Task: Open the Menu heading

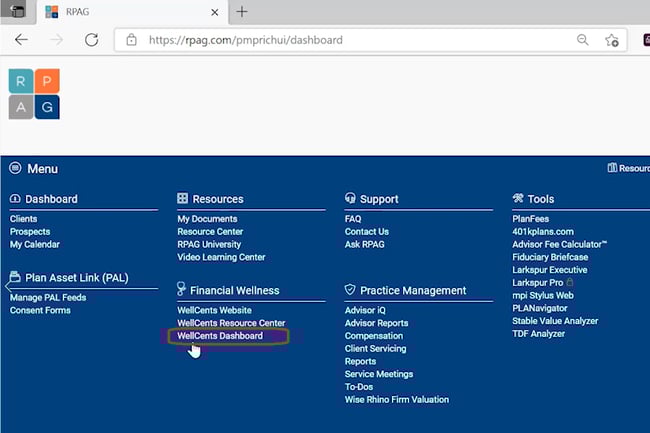Action: point(43,169)
